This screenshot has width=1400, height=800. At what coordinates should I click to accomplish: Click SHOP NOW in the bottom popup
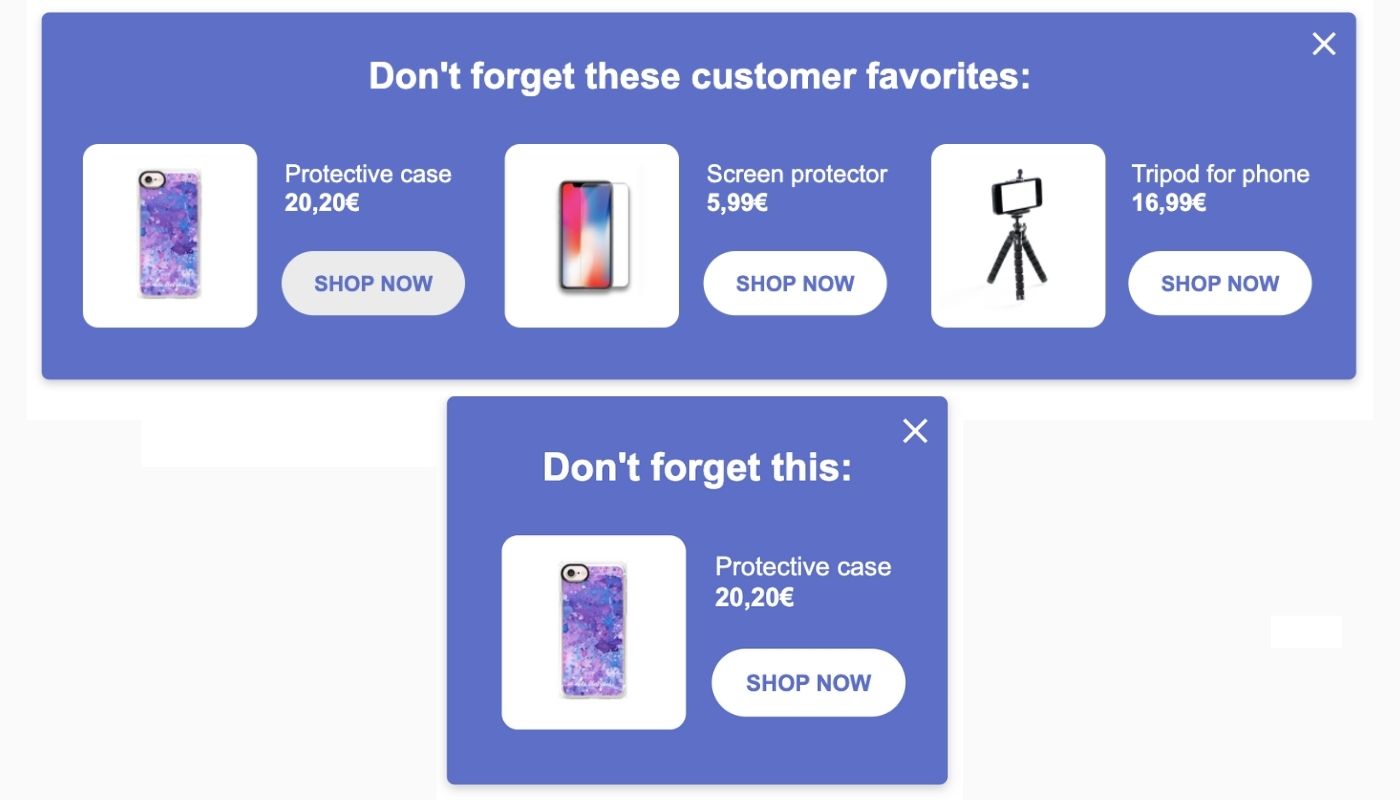point(808,682)
